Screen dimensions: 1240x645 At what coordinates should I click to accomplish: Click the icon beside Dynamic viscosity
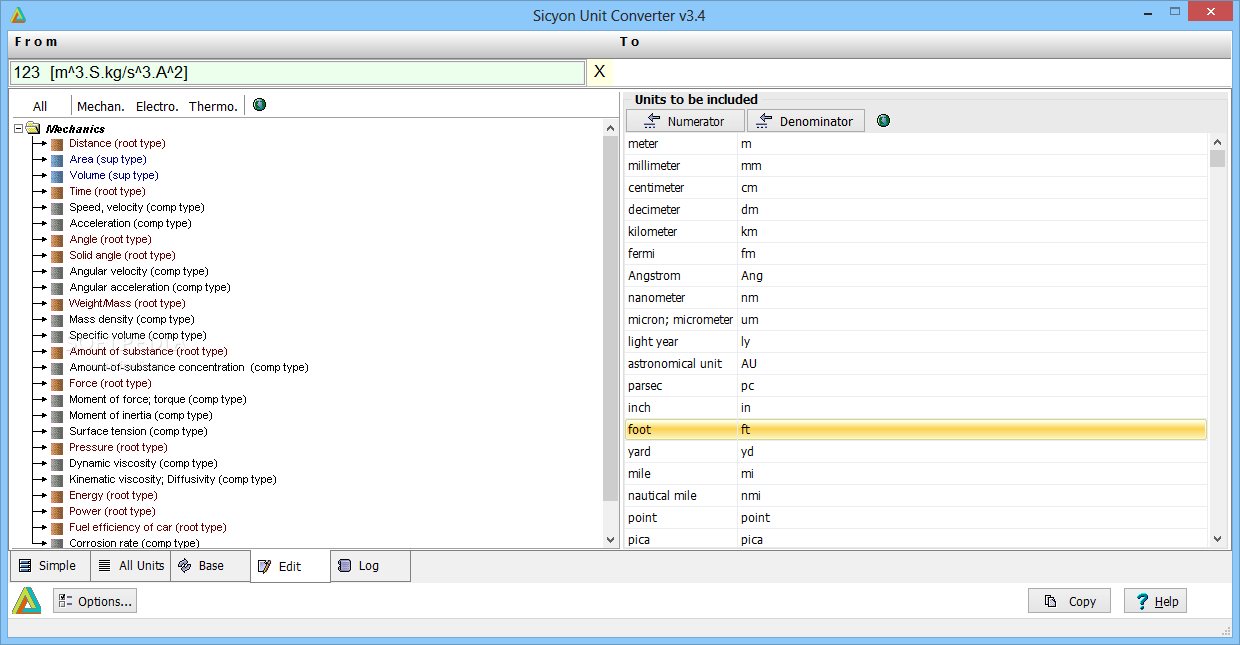click(x=57, y=464)
